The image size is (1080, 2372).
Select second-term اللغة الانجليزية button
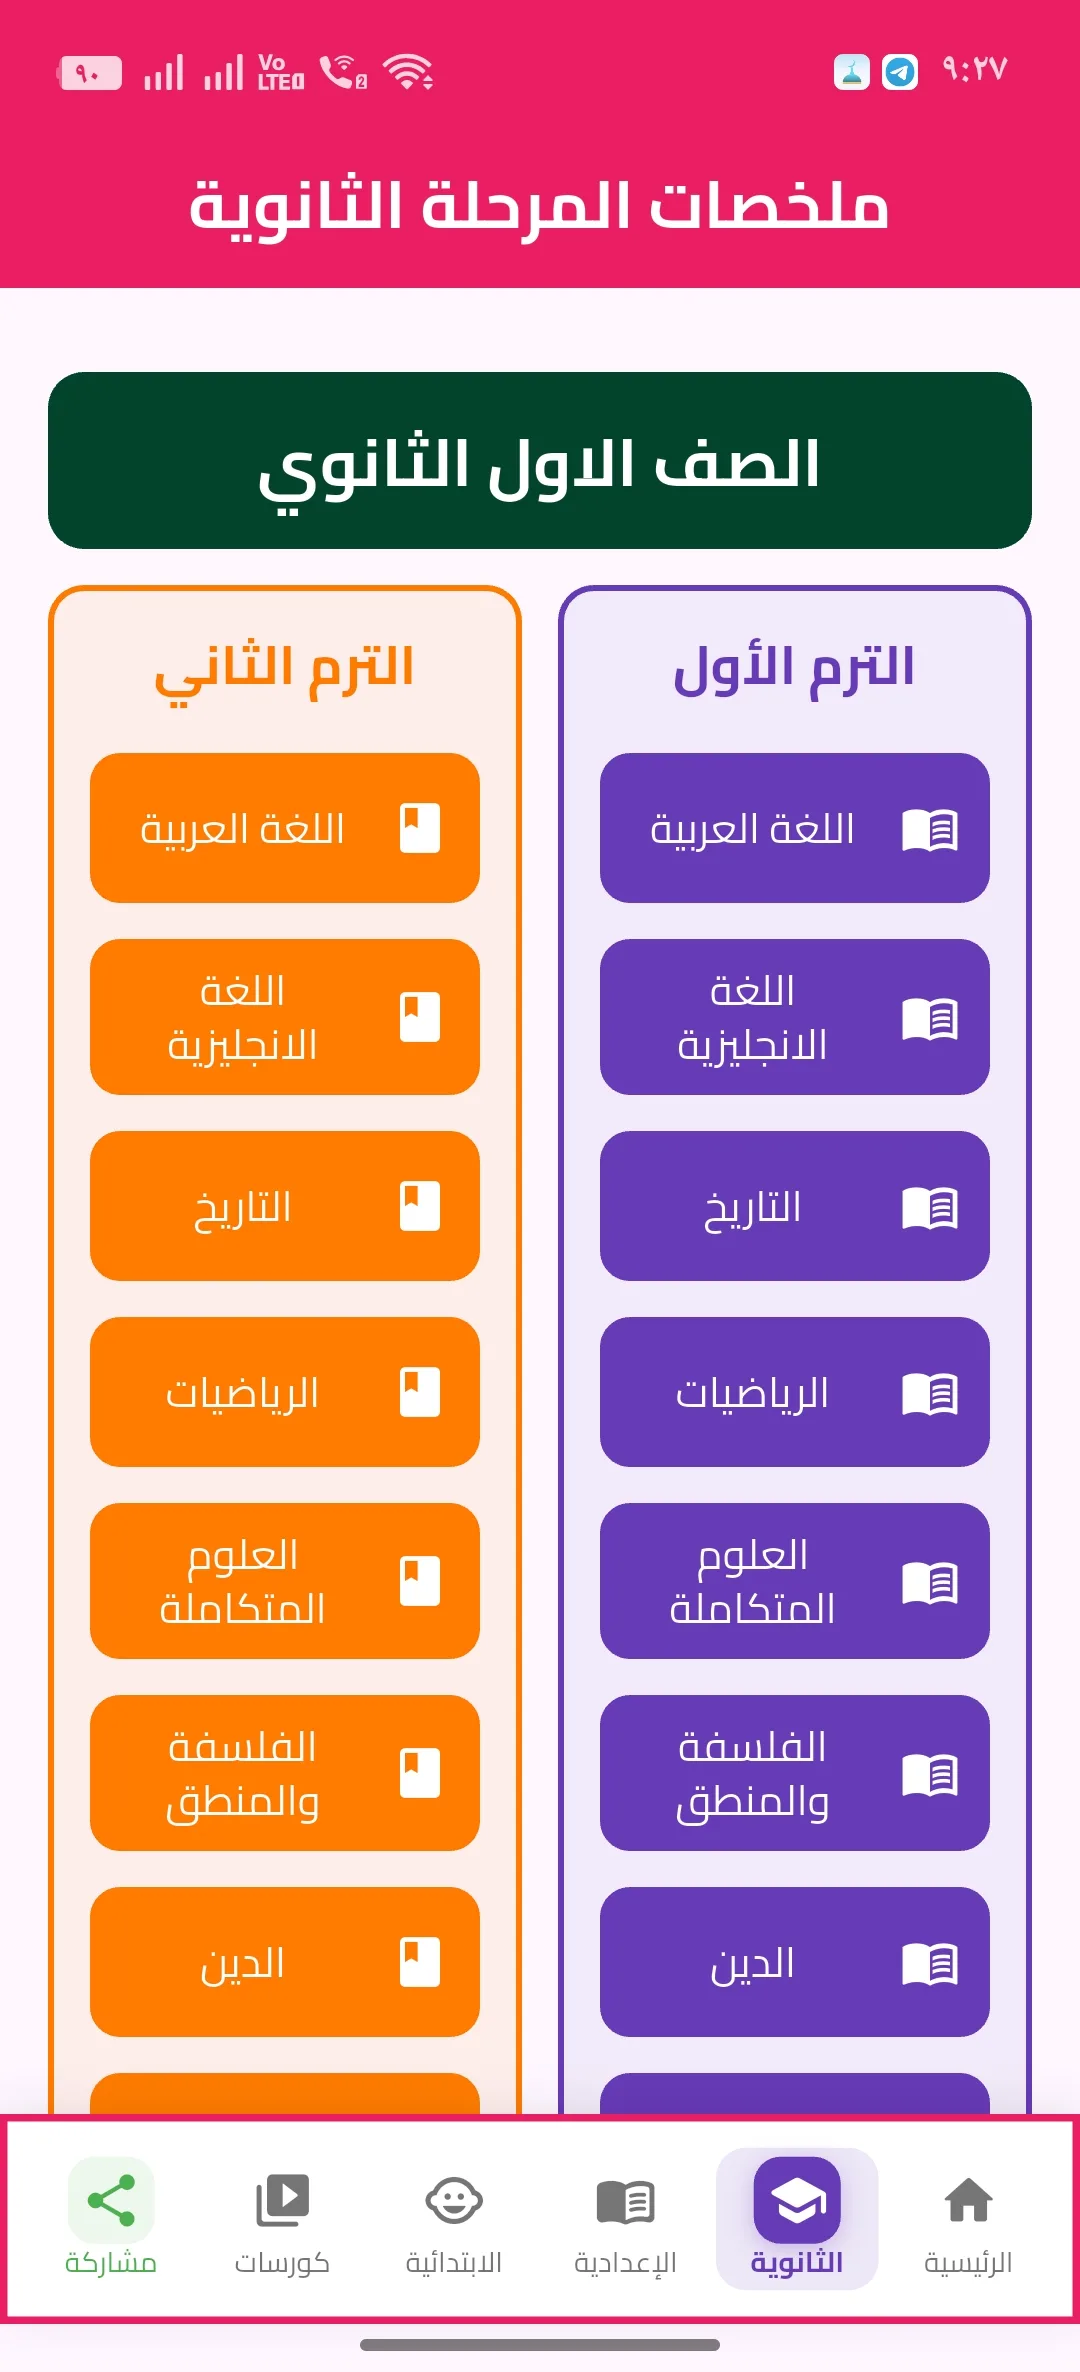tap(285, 1017)
